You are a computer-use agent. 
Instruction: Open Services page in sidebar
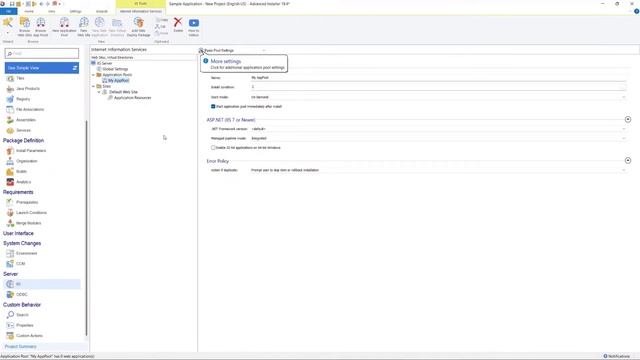click(19, 130)
